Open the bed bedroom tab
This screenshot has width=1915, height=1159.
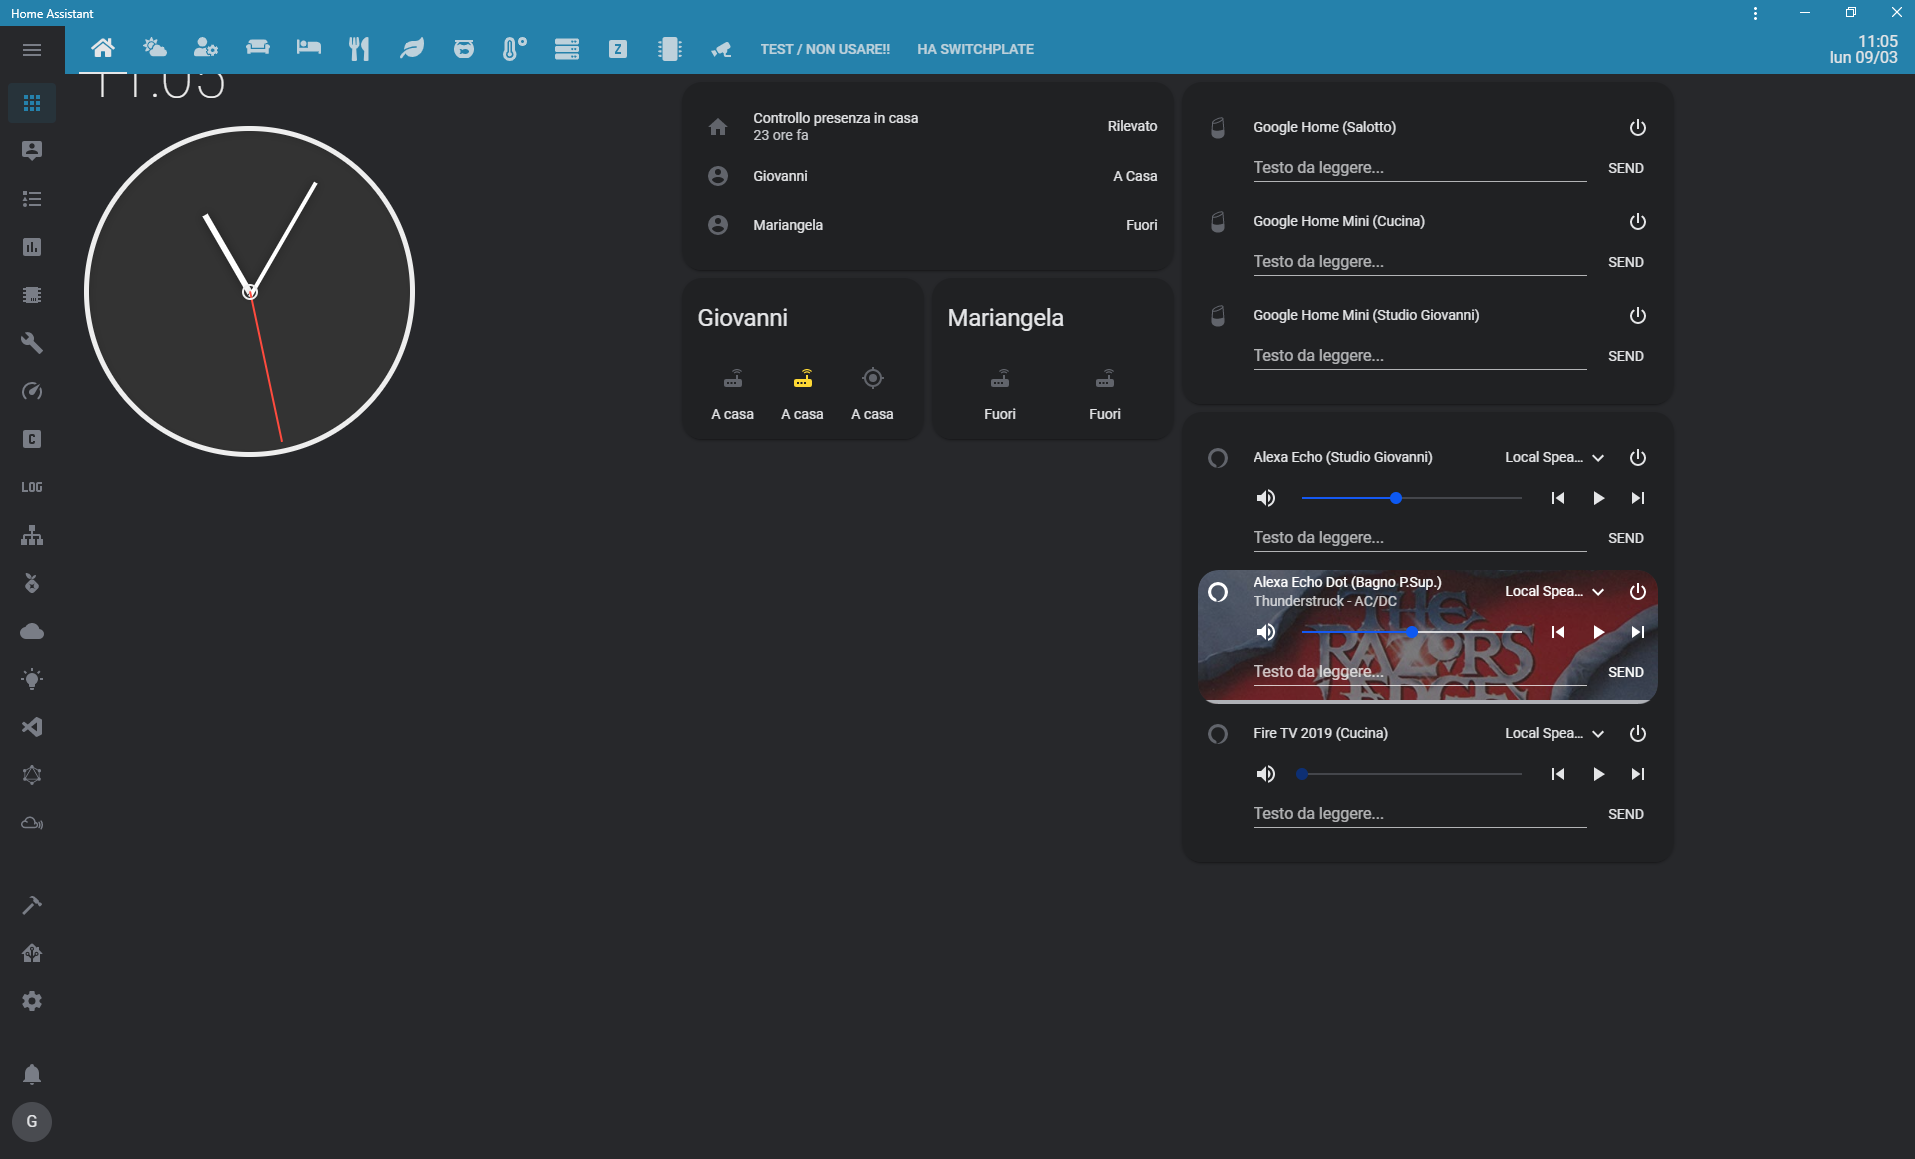click(308, 49)
